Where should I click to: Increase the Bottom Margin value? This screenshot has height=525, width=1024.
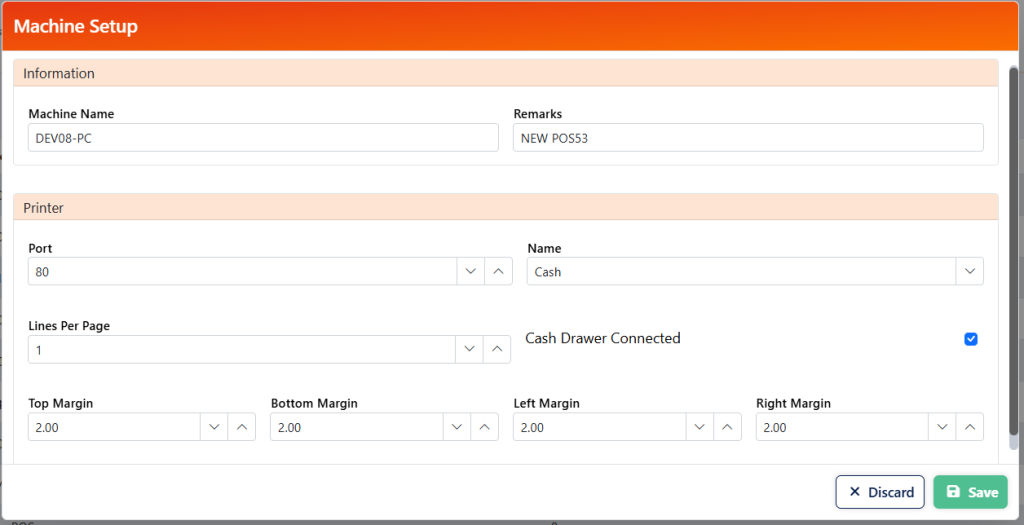(484, 427)
